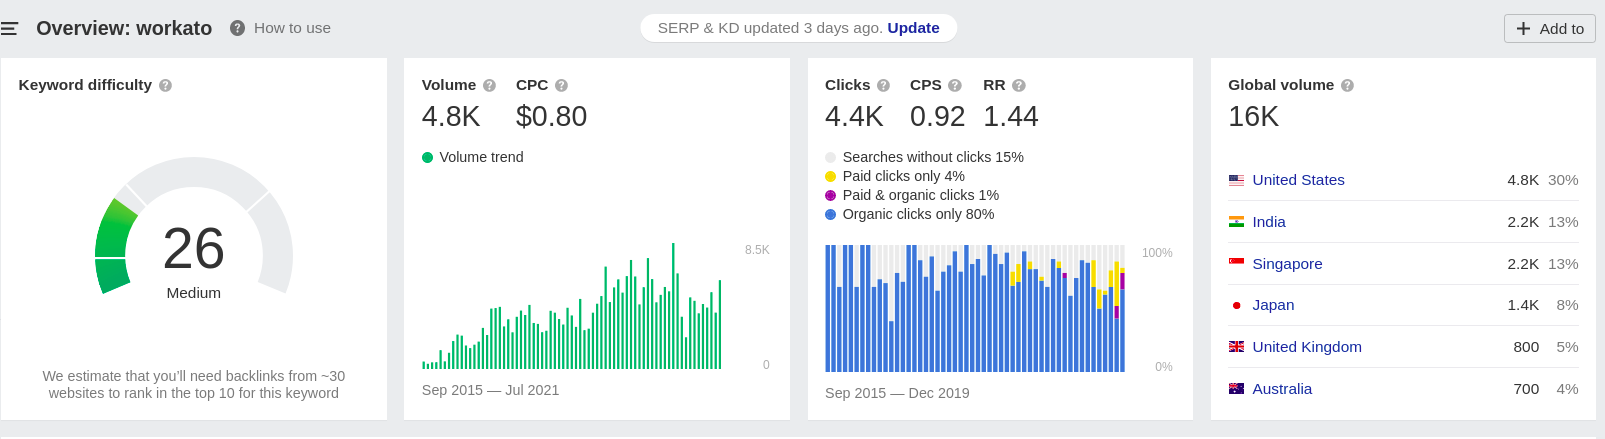
Task: Click the India flag icon
Action: (1236, 222)
